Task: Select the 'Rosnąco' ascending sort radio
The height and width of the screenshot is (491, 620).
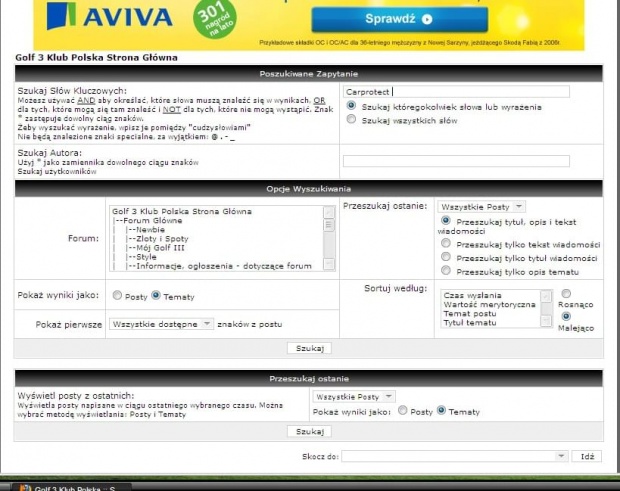Action: point(567,294)
